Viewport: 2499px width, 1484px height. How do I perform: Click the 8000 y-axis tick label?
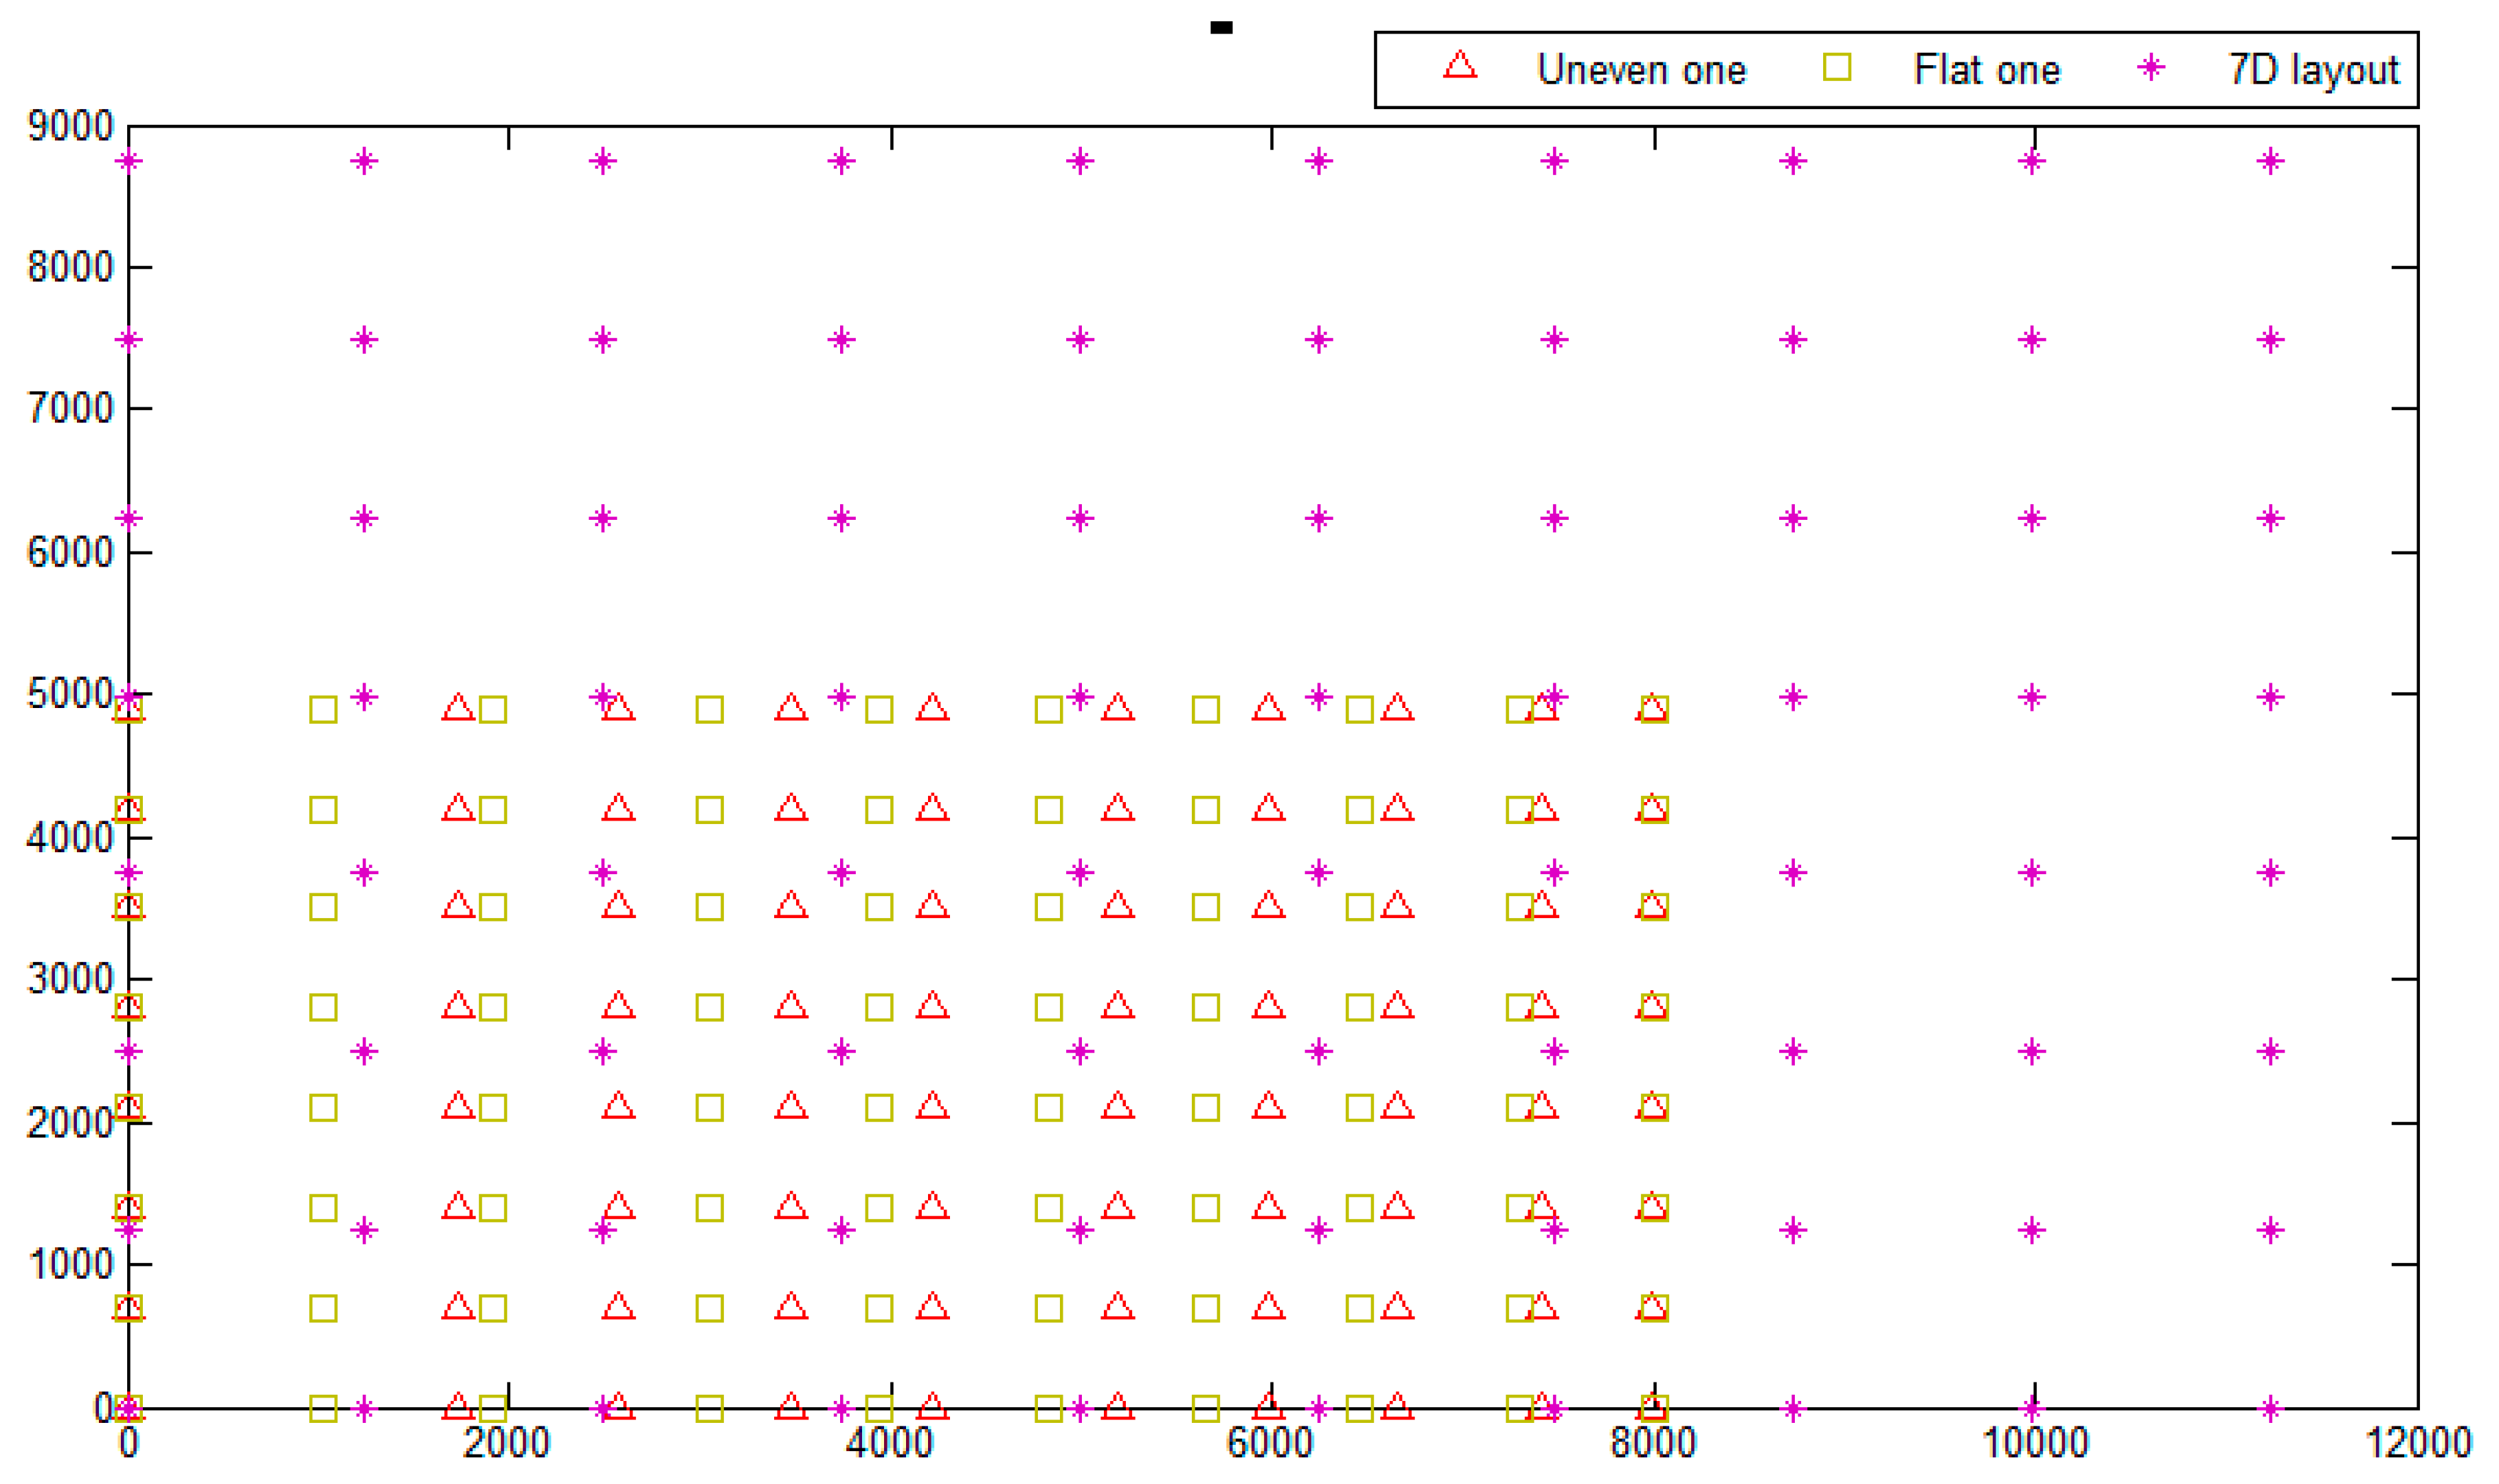click(70, 267)
